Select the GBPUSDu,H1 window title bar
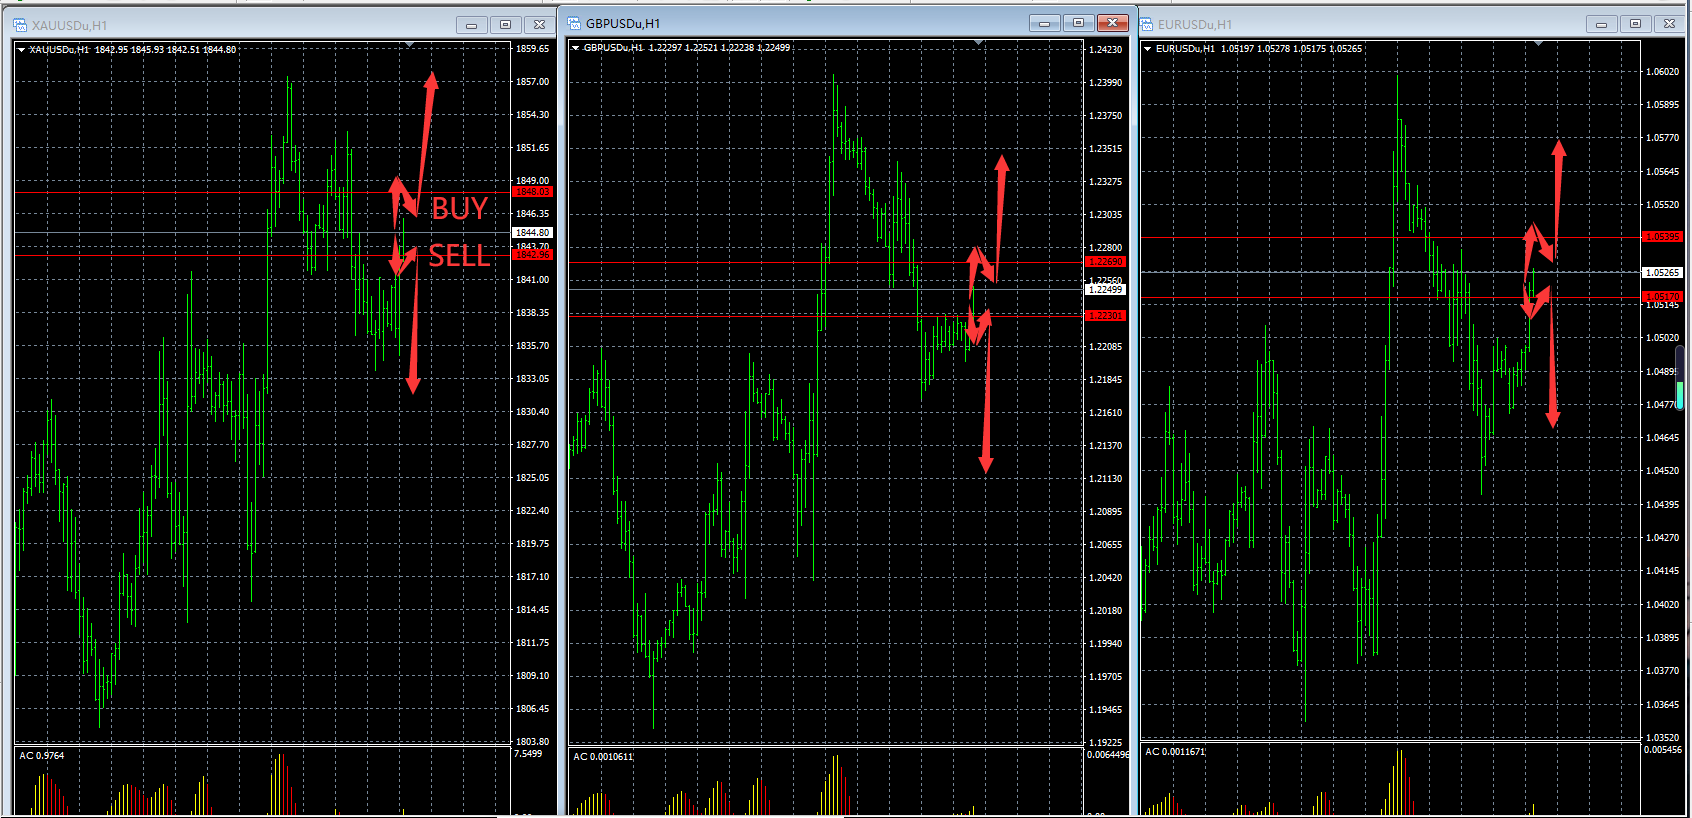 800,23
